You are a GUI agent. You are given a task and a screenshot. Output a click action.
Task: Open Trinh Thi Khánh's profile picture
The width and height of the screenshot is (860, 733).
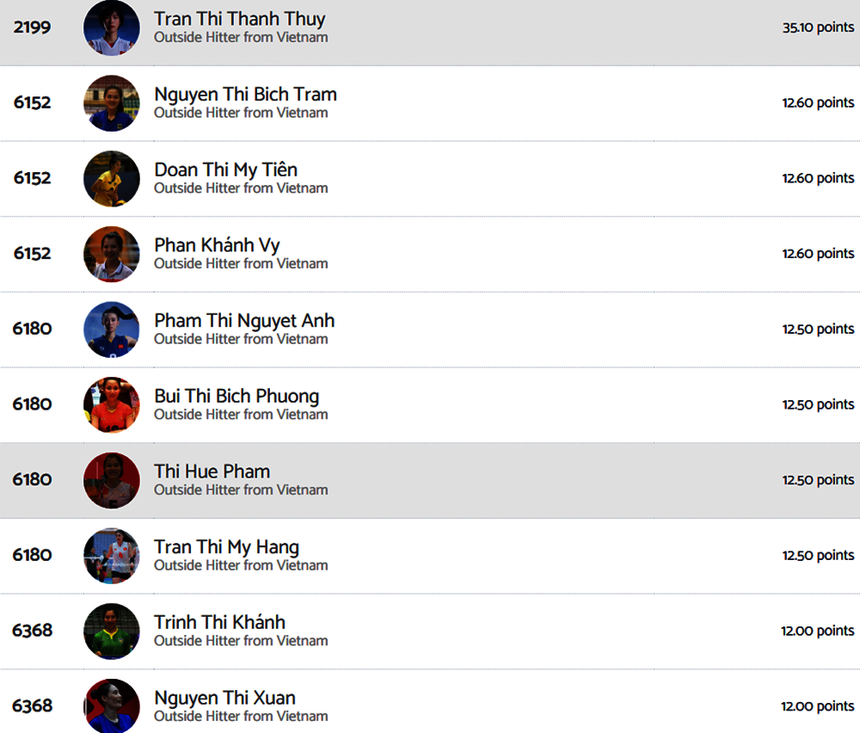111,631
